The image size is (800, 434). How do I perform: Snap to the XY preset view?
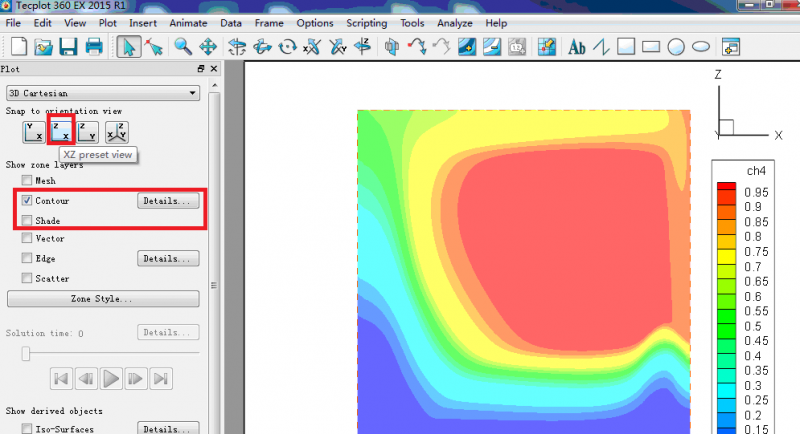[34, 132]
